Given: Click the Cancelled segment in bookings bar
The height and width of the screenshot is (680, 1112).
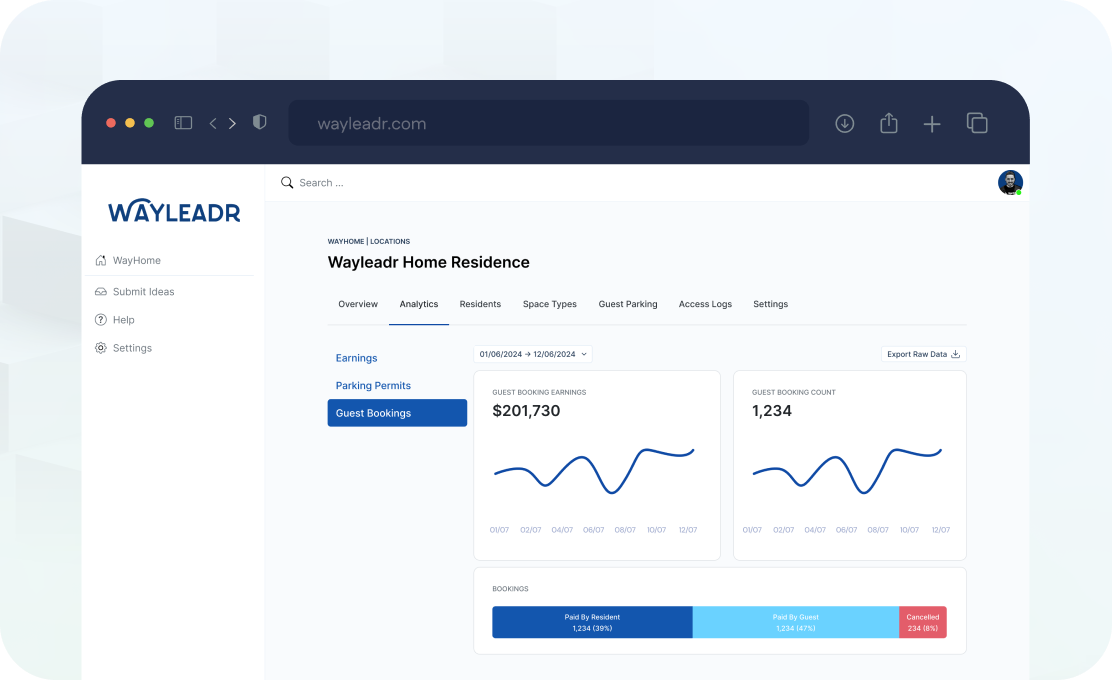Looking at the screenshot, I should tap(922, 622).
